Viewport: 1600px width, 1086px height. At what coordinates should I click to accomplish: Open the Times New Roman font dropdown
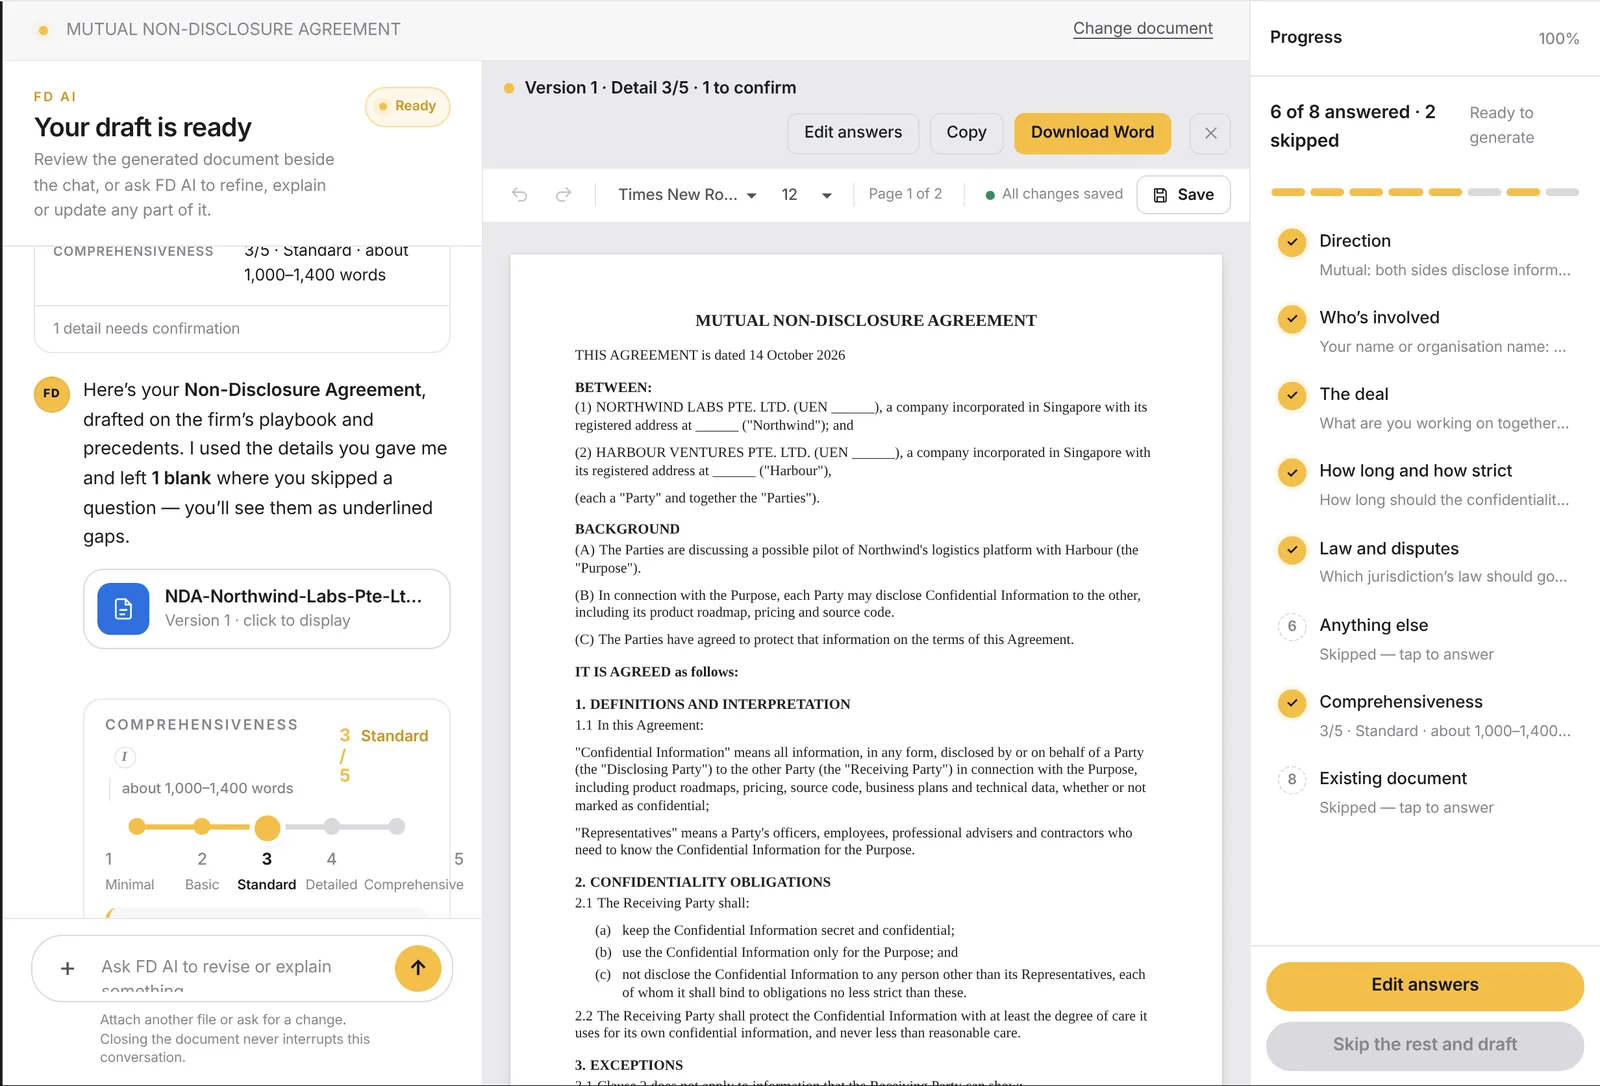tap(687, 195)
